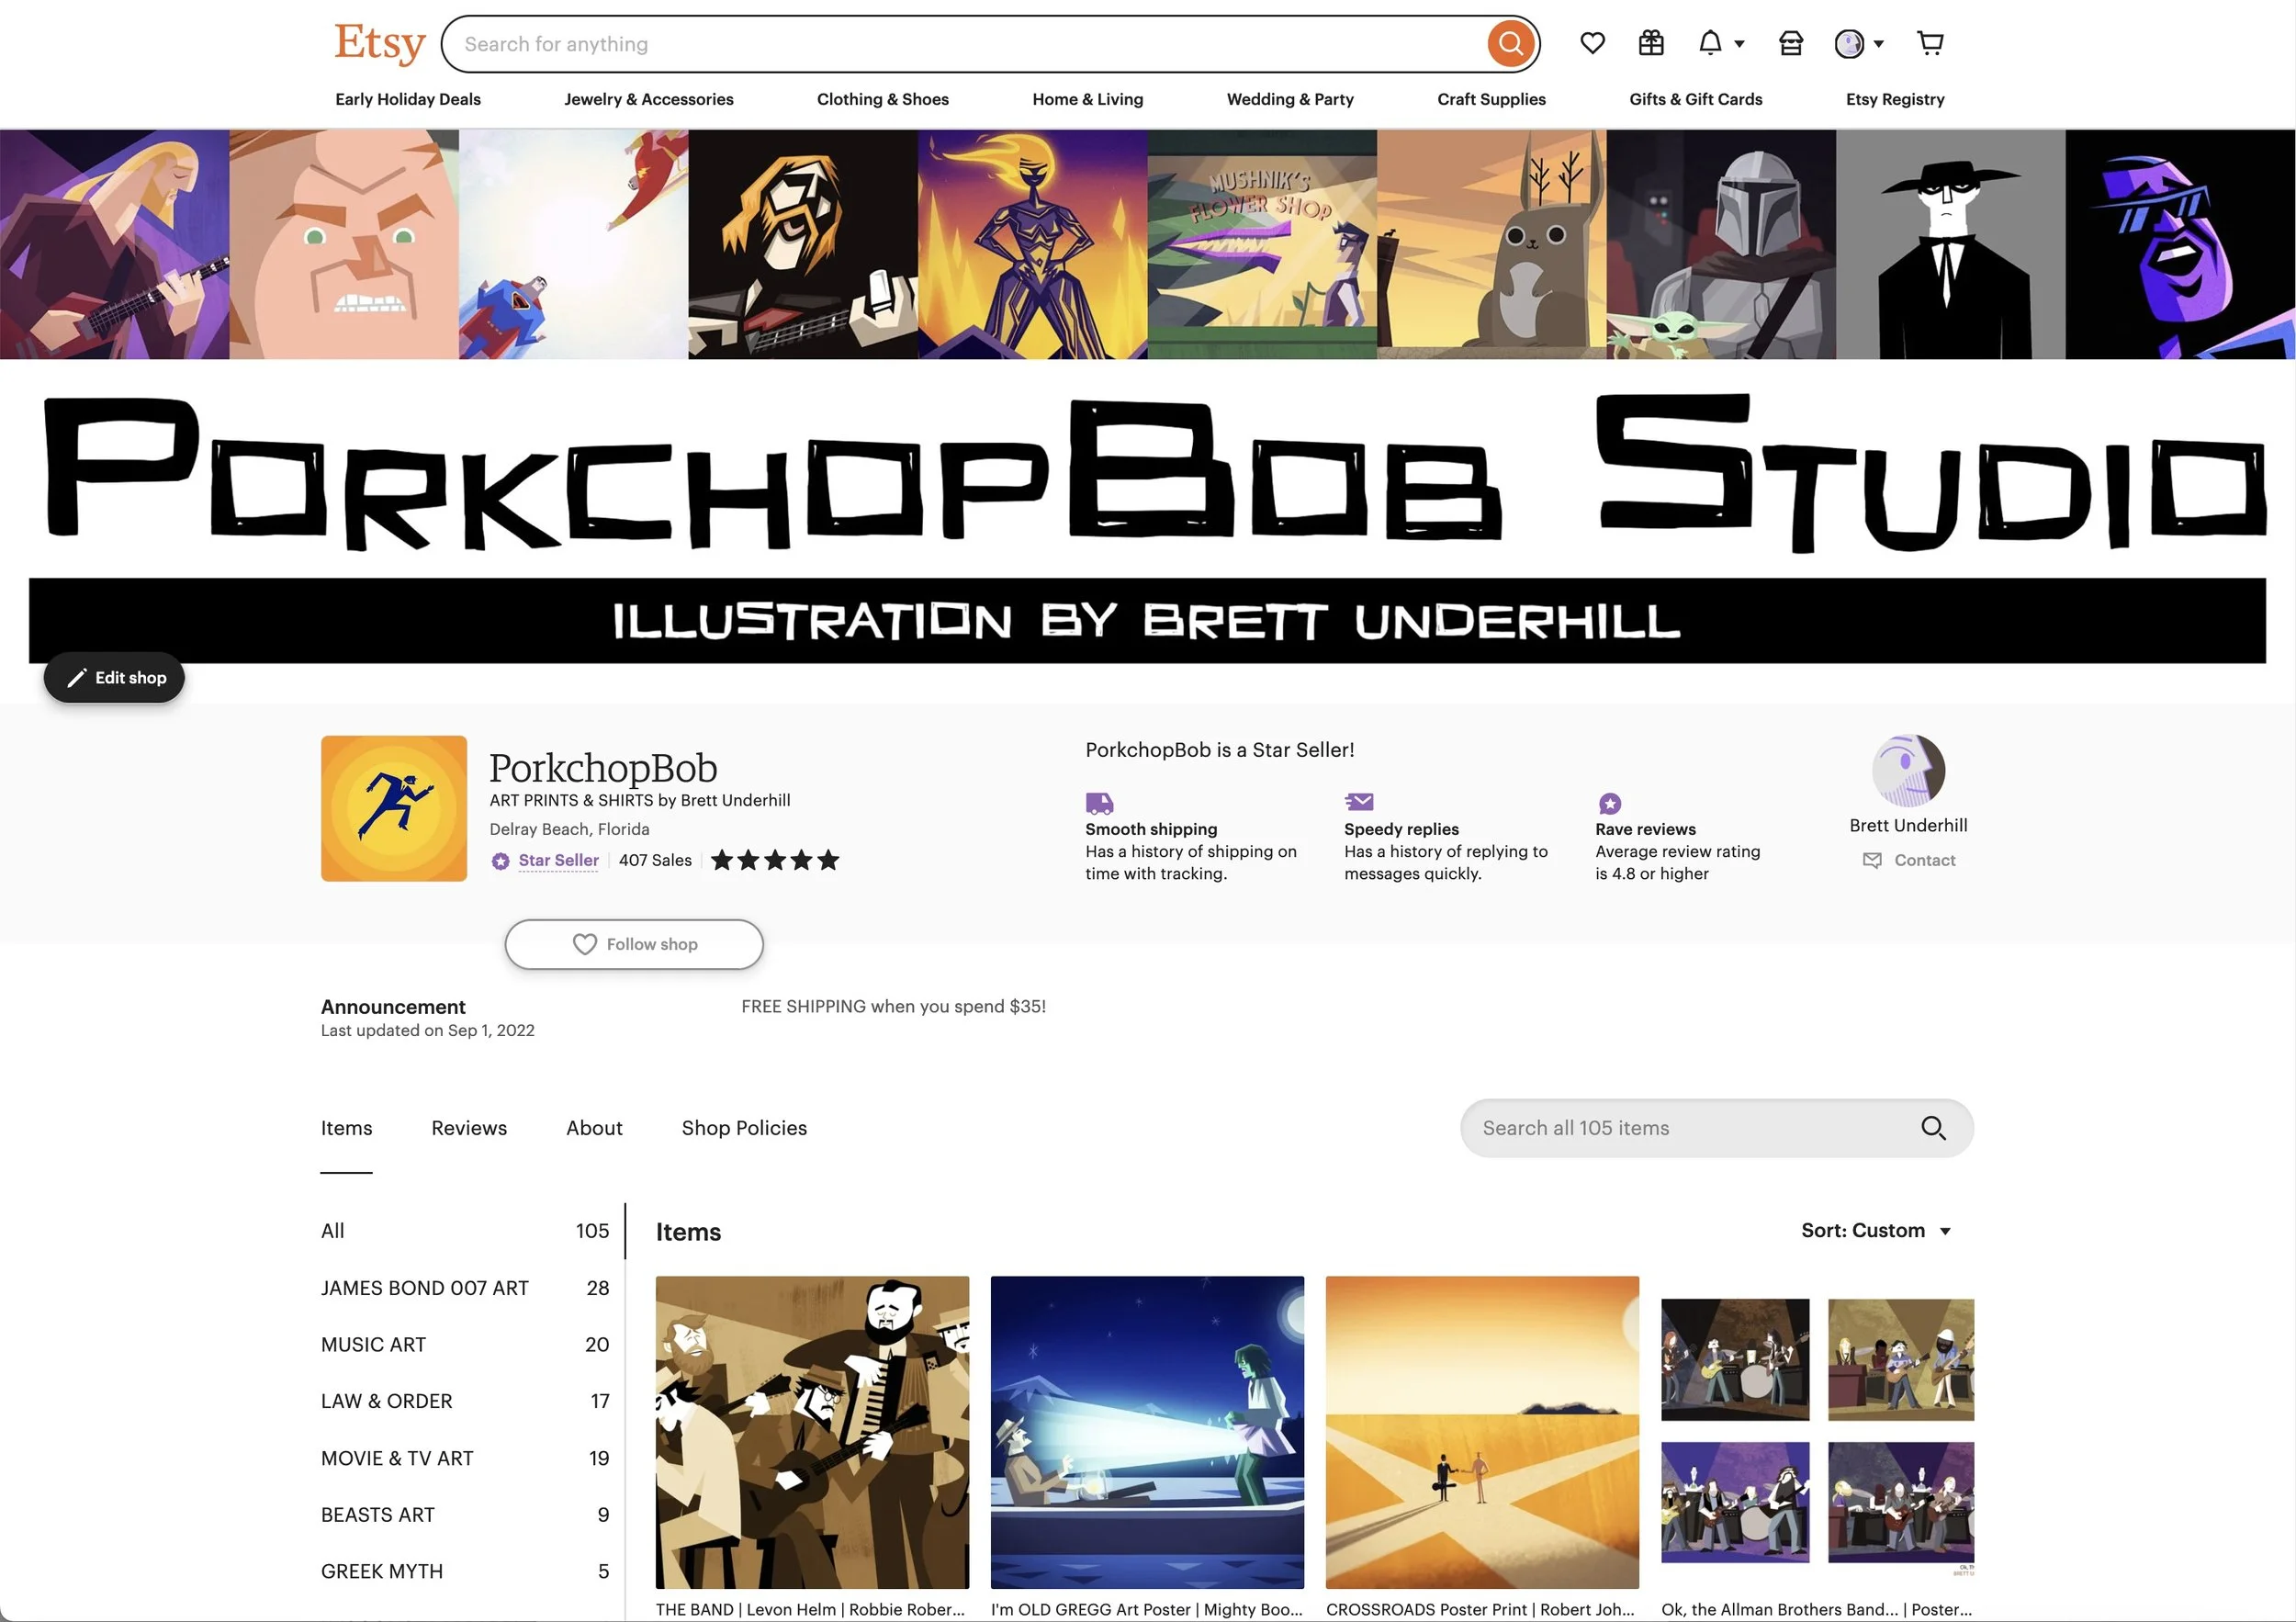Toggle Follow shop heart button
Image resolution: width=2296 pixels, height=1622 pixels.
[x=634, y=944]
